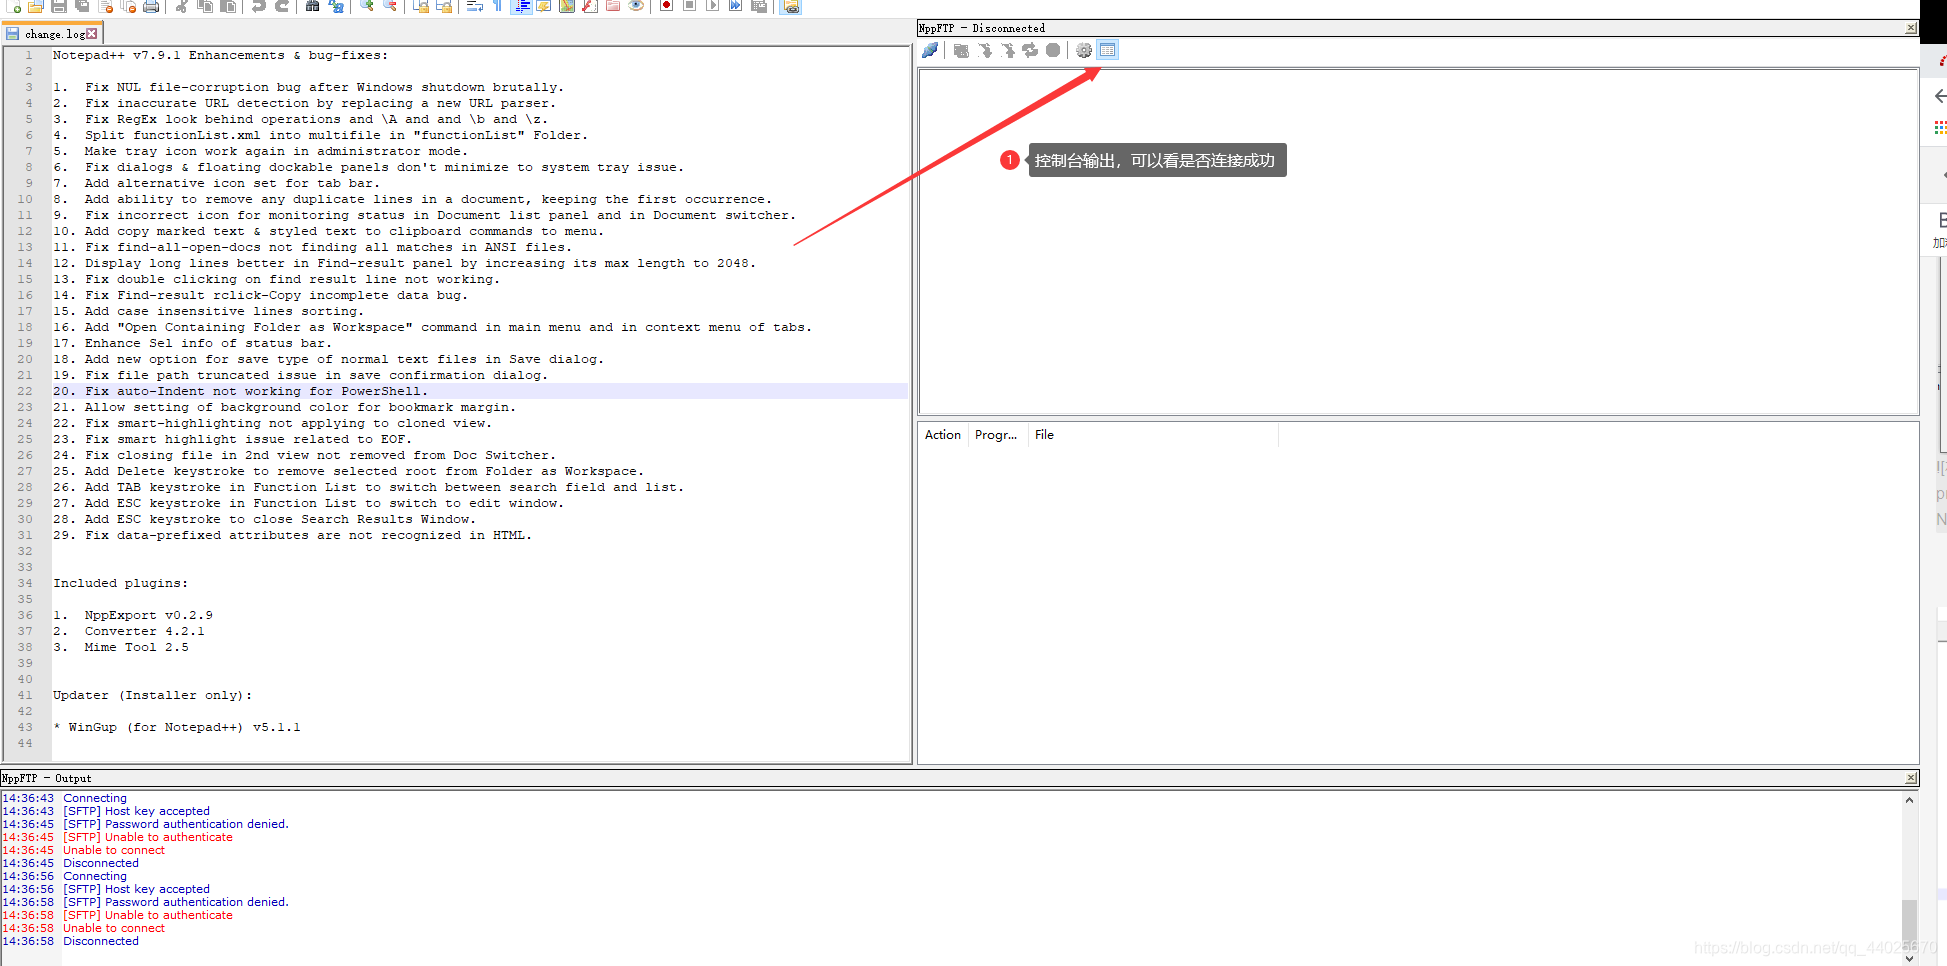
Task: Click the NppFTP download file icon
Action: 985,50
